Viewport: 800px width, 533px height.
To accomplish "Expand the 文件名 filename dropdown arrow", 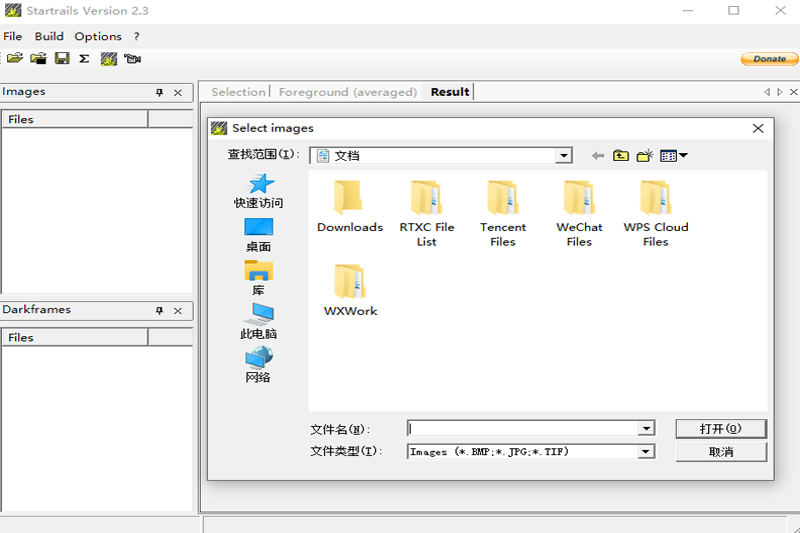I will pos(646,429).
